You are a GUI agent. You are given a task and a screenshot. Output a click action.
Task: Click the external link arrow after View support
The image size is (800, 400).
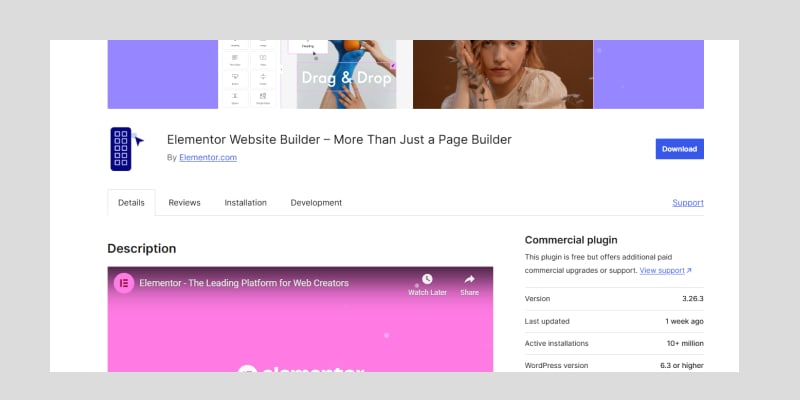(689, 270)
